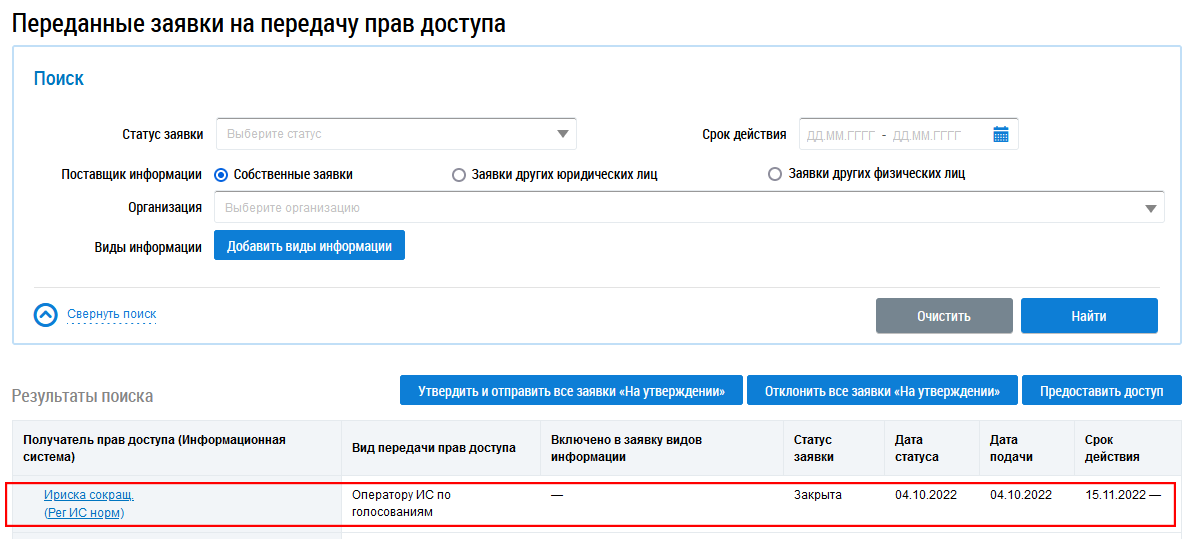Screen dimensions: 1191x539
Task: Expand the 'Организация' dropdown list
Action: [x=688, y=208]
